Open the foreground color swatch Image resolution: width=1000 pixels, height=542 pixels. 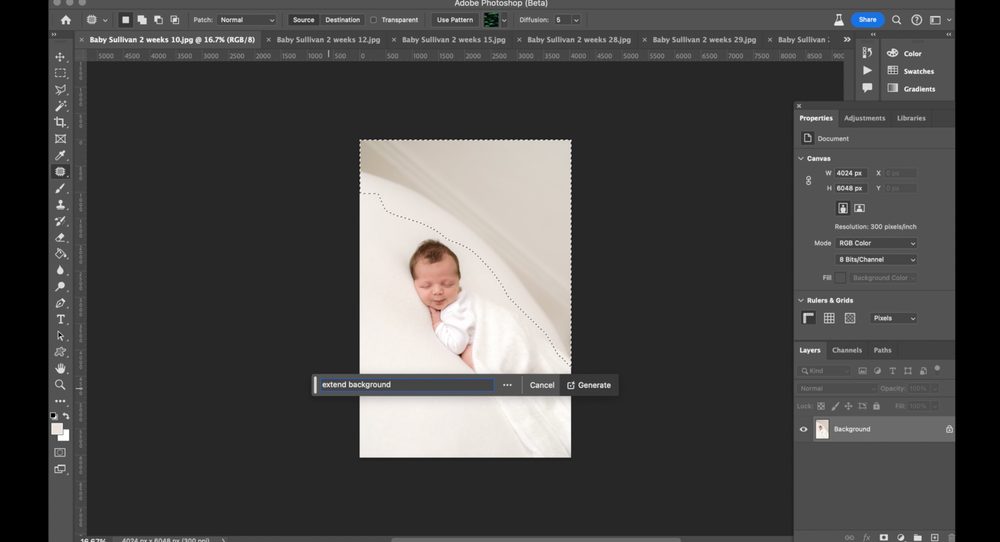(56, 428)
